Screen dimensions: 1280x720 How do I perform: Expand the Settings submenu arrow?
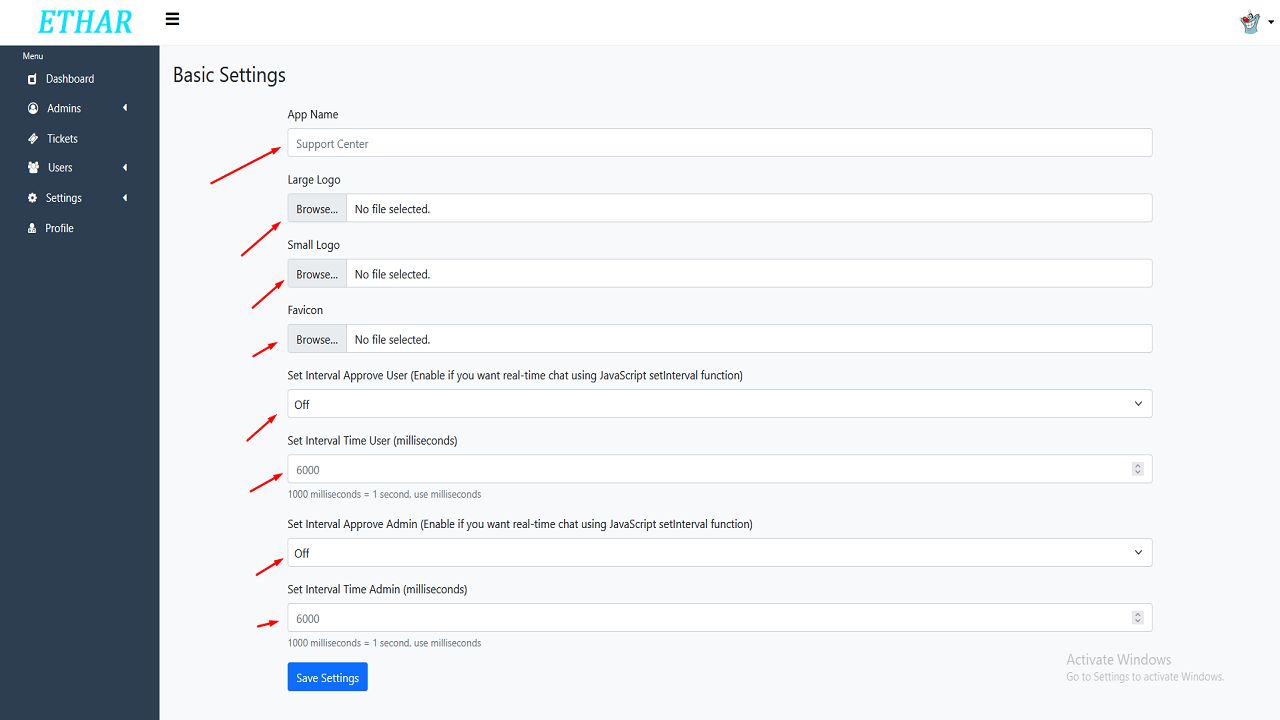click(x=125, y=198)
